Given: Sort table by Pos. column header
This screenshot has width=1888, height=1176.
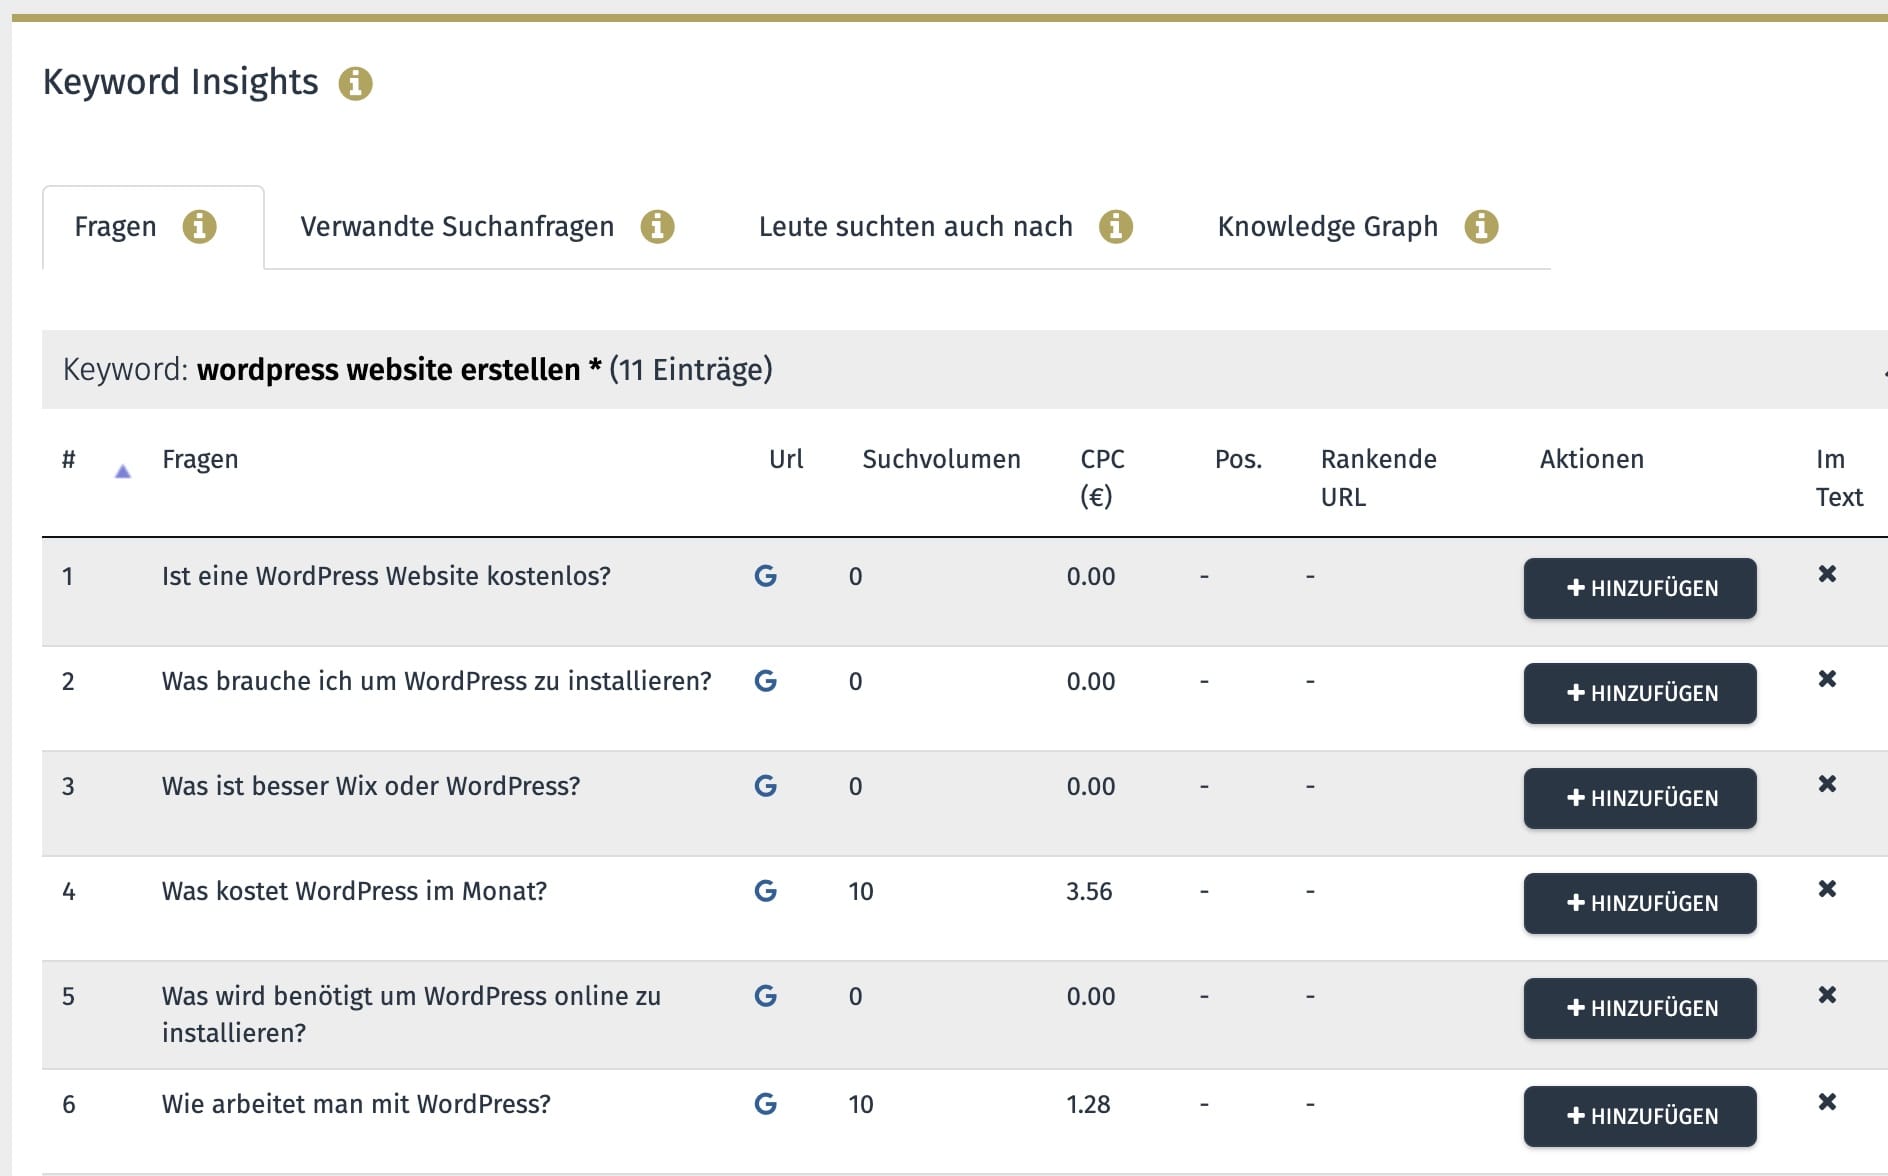Looking at the screenshot, I should click(1238, 460).
